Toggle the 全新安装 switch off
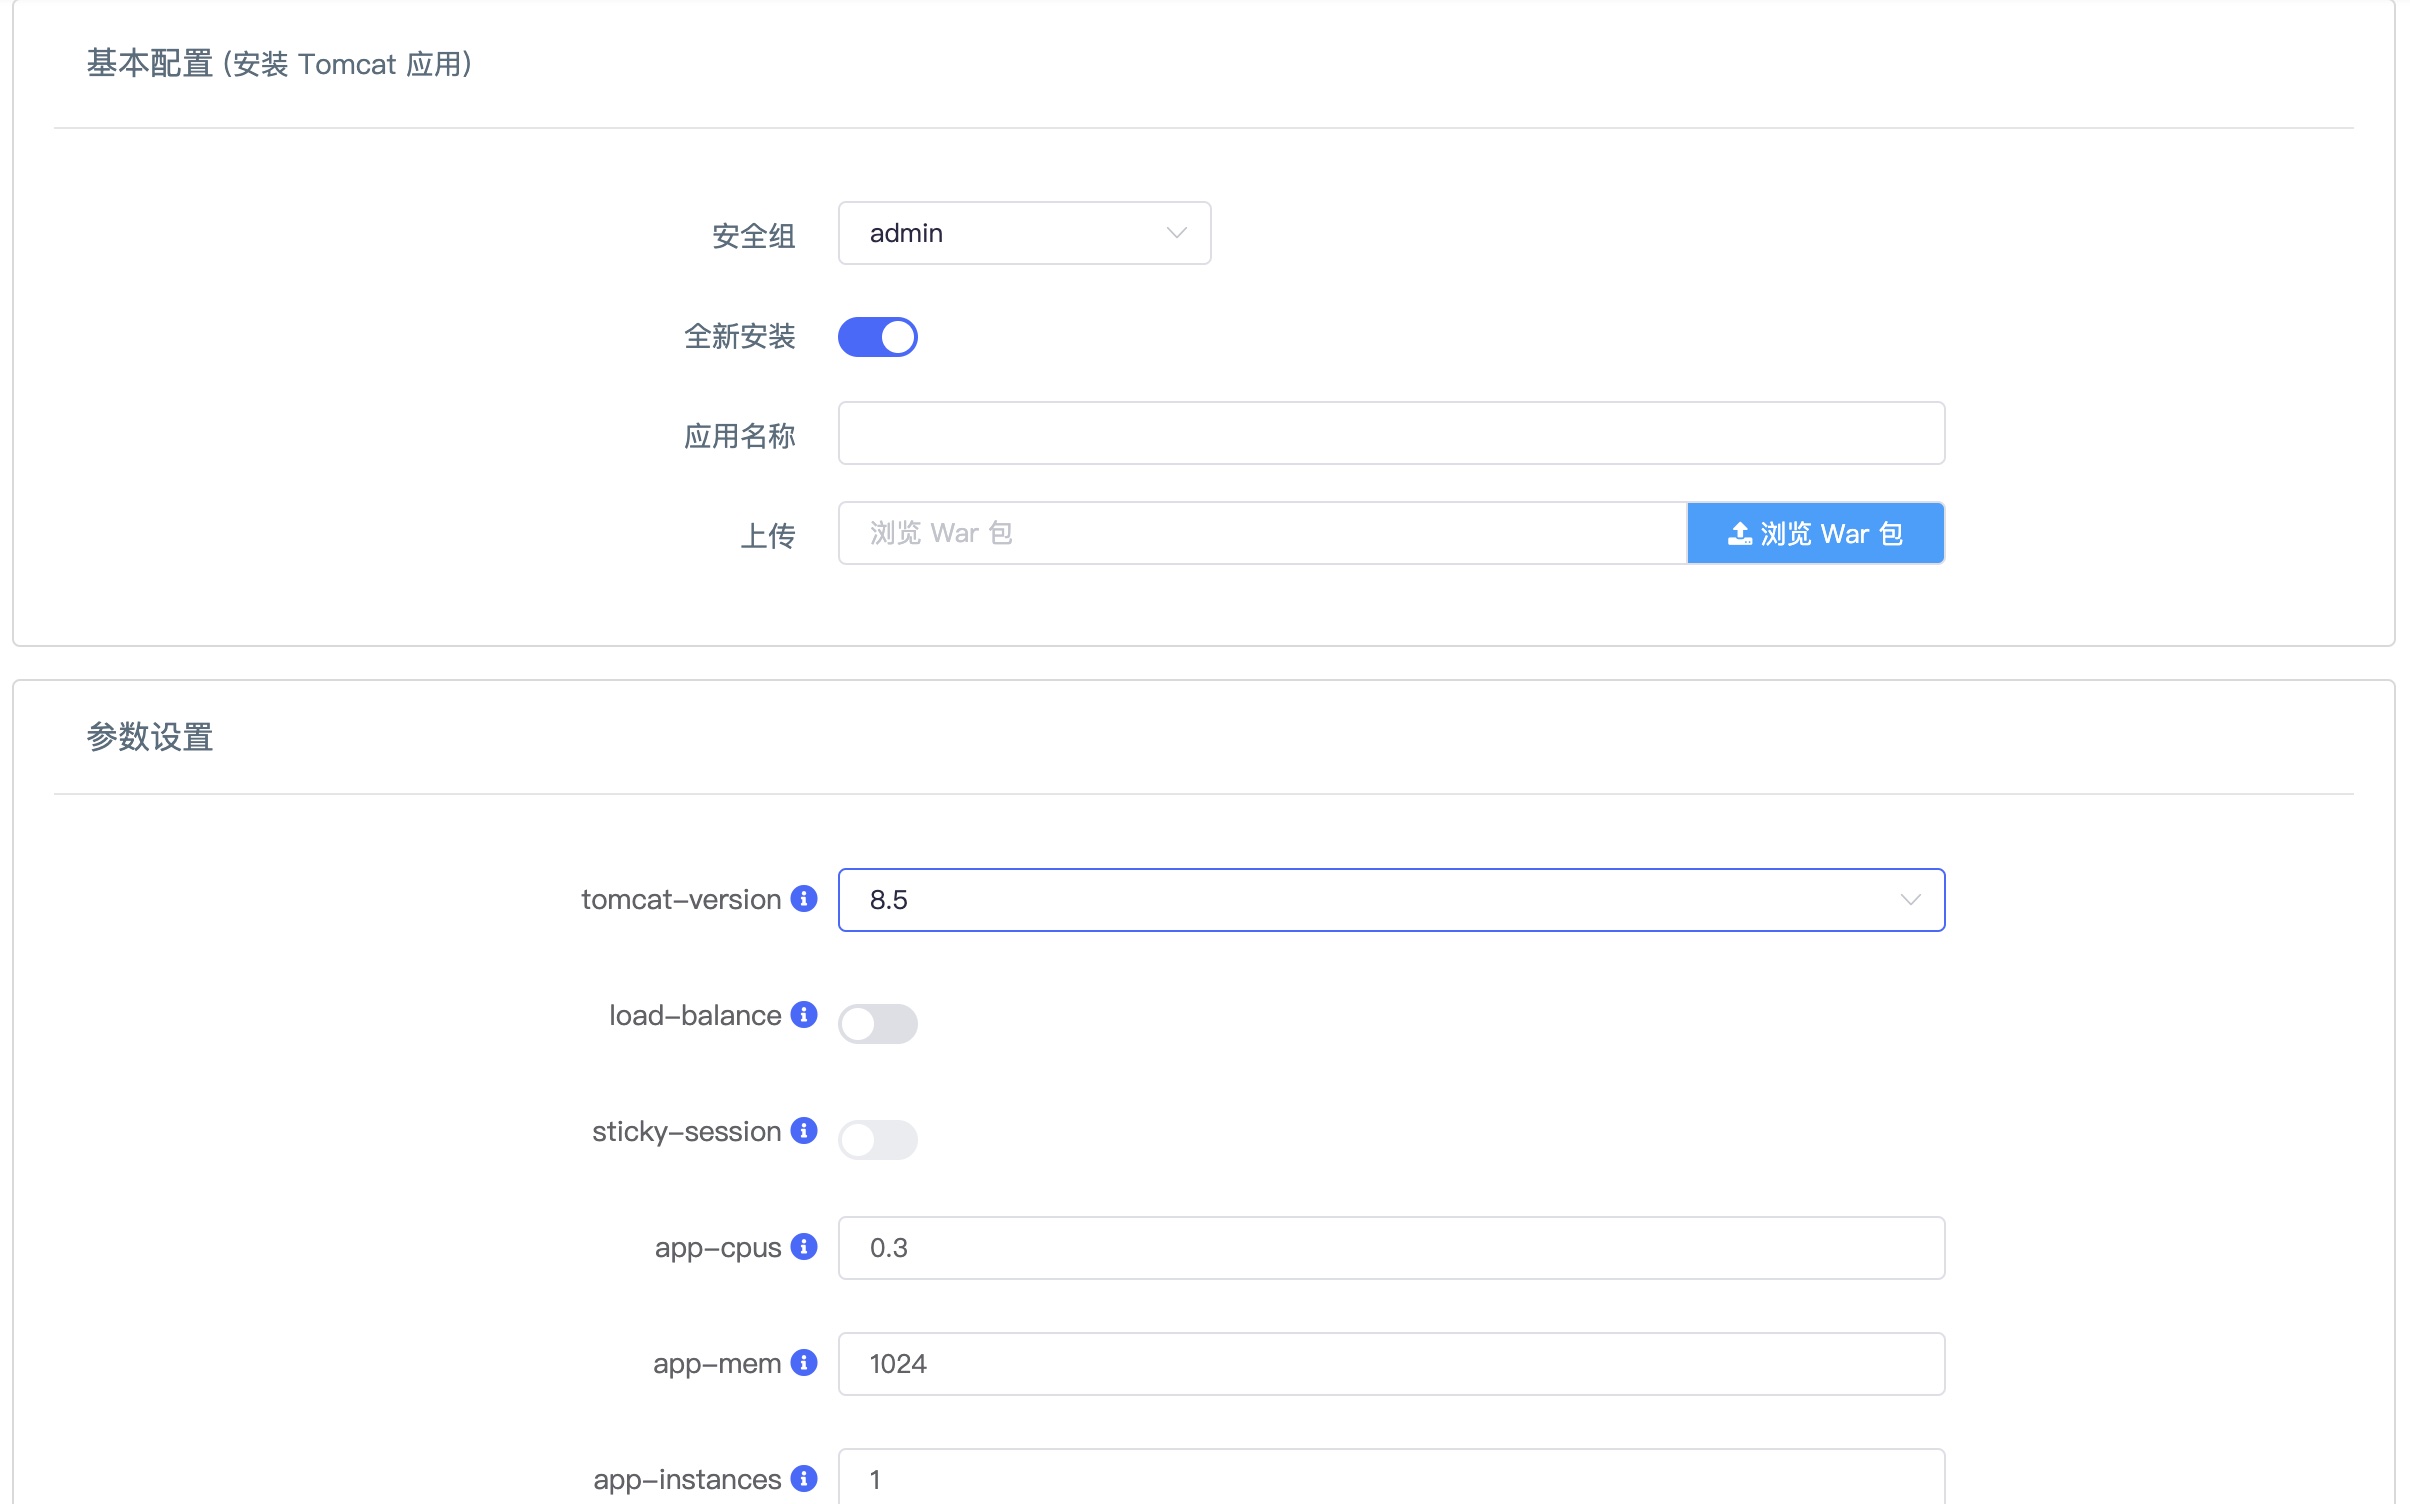 pyautogui.click(x=877, y=337)
